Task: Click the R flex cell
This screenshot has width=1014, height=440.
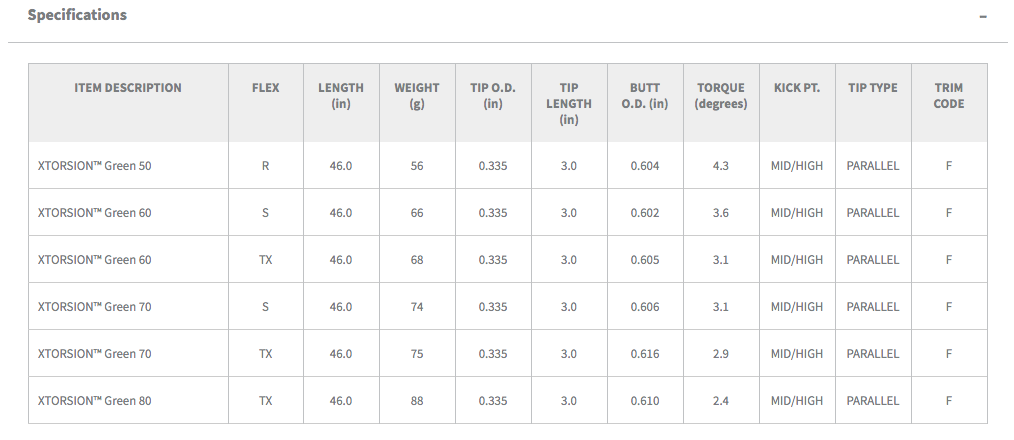Action: click(x=266, y=166)
